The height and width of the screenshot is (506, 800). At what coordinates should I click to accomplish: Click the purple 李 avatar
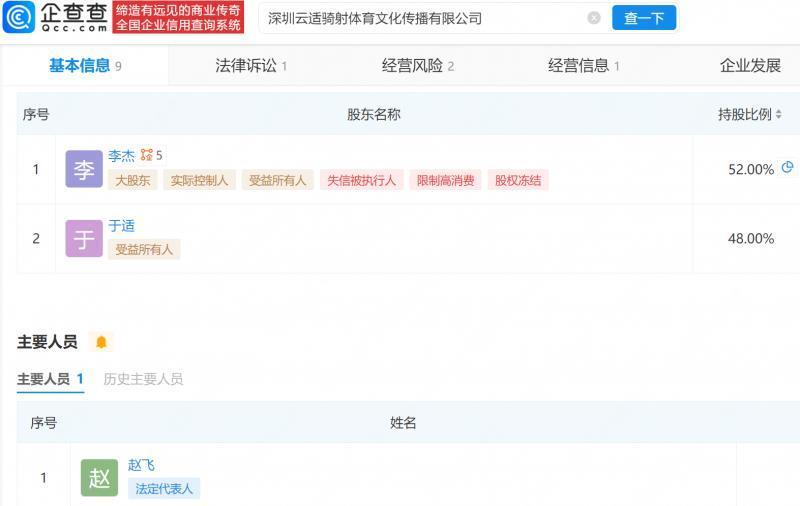pyautogui.click(x=84, y=169)
